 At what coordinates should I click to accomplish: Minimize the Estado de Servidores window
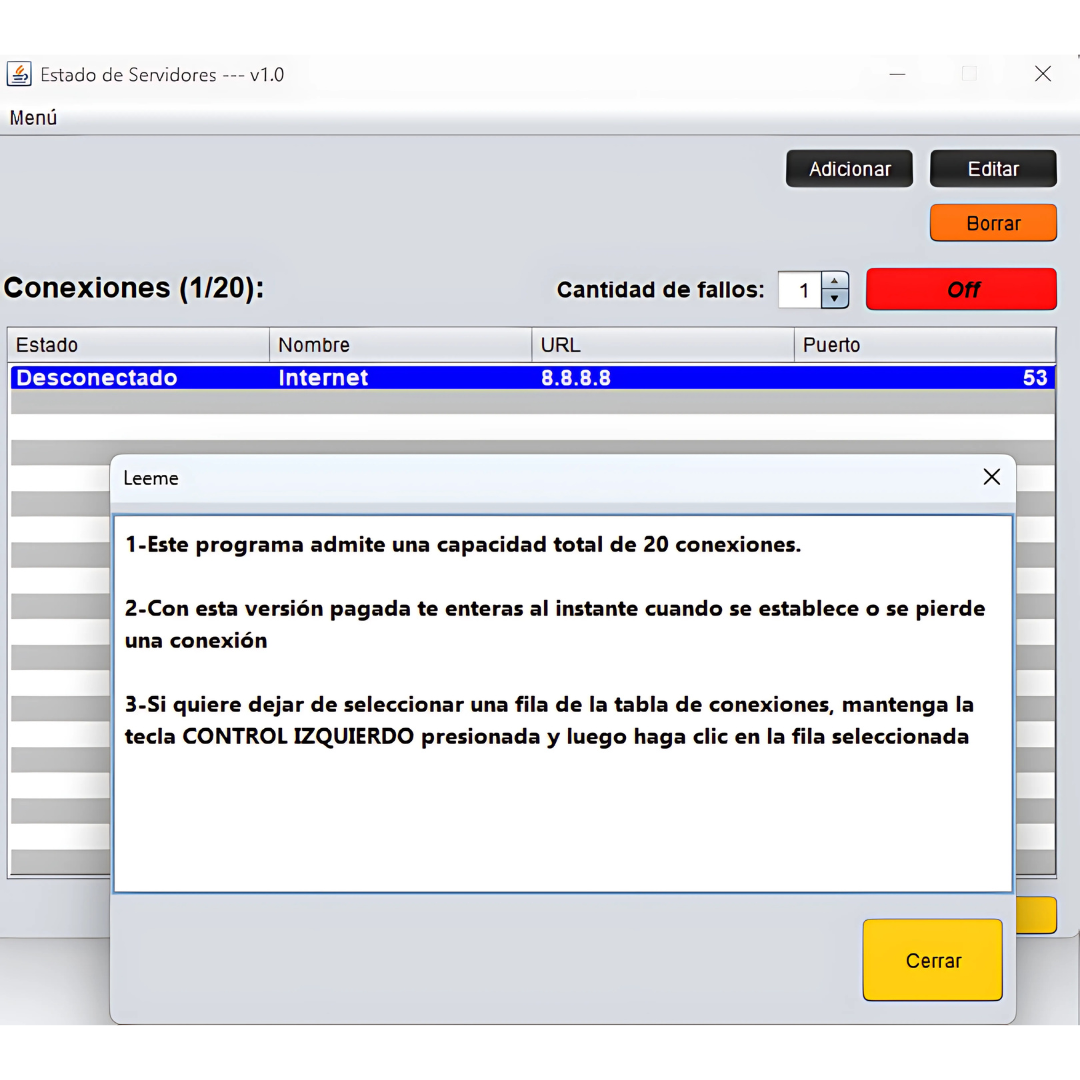pos(897,74)
